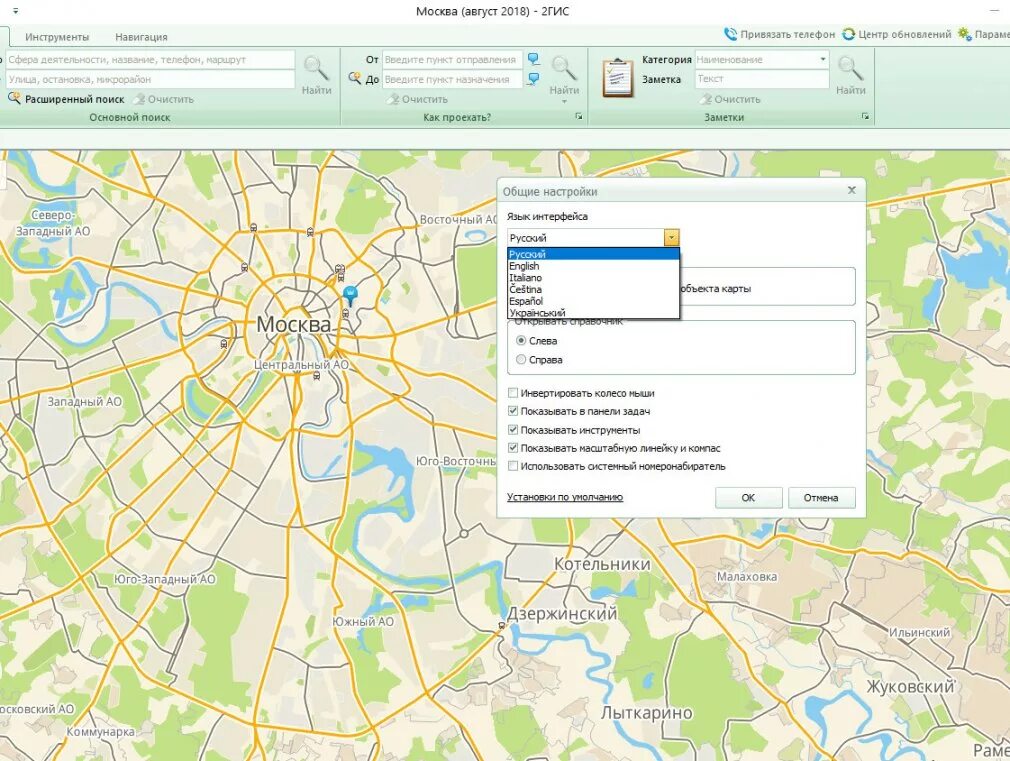This screenshot has height=761, width=1010.
Task: Open Как проехать group dialog launcher
Action: tap(578, 117)
